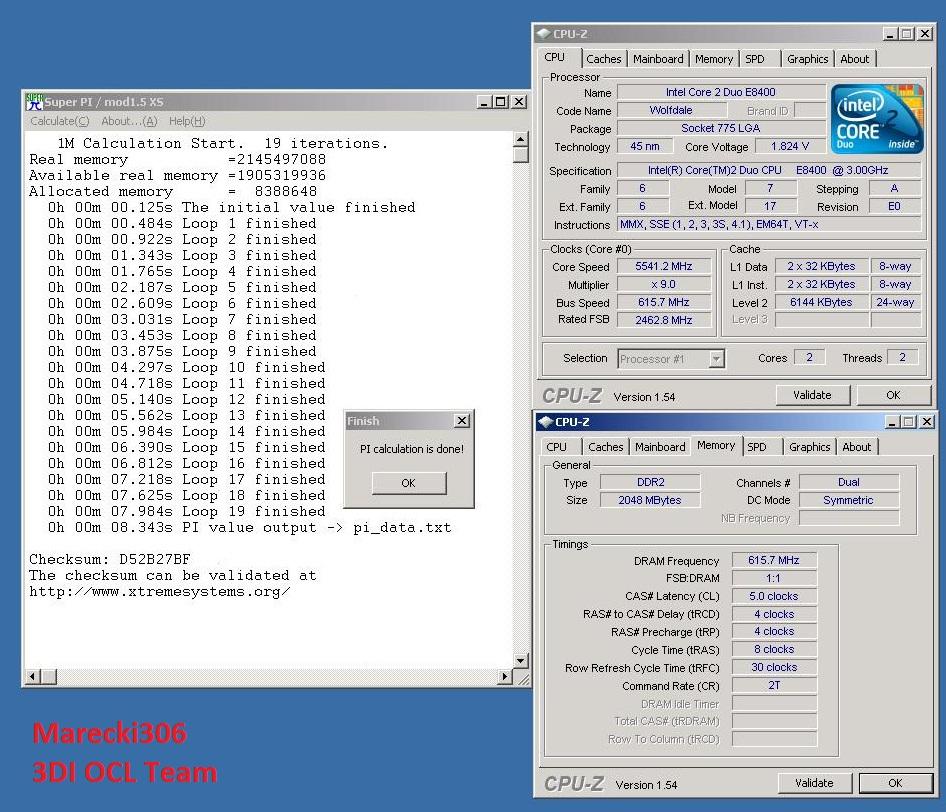Switch to Caches tab in upper CPU-Z window
946x812 pixels.
click(x=603, y=59)
